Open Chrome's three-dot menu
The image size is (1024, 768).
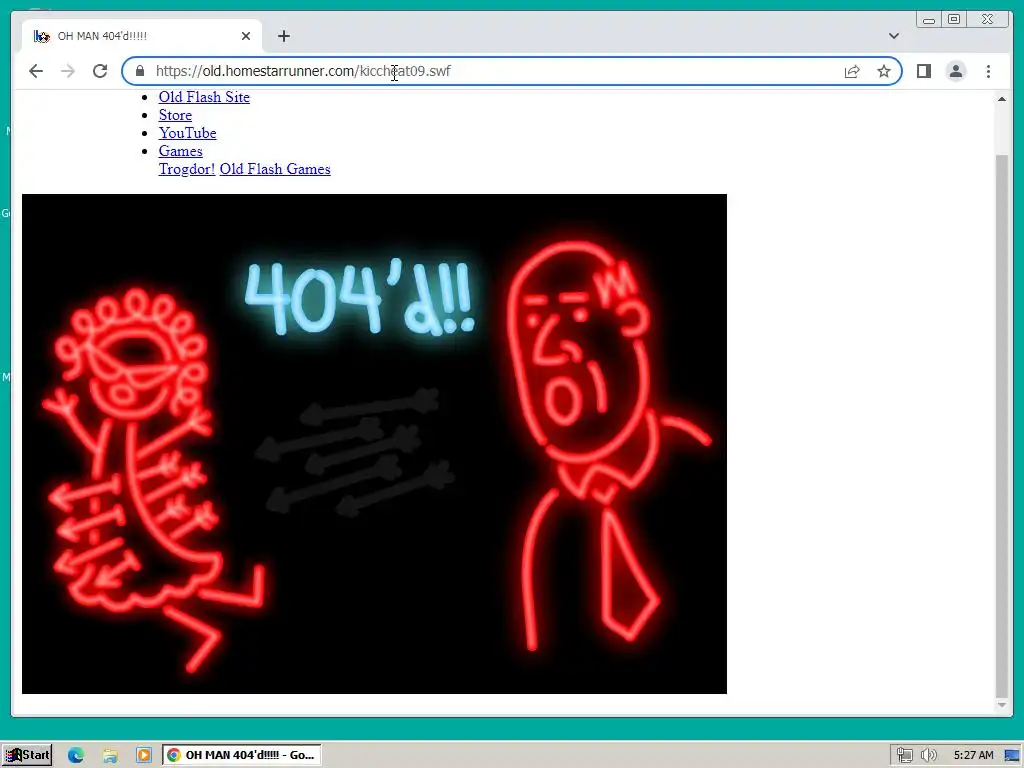point(988,71)
